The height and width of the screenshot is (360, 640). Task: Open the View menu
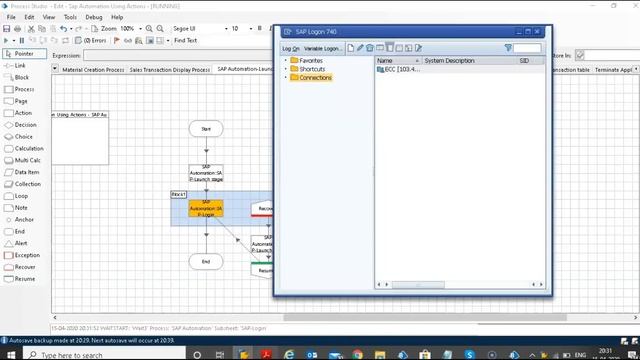pos(49,17)
